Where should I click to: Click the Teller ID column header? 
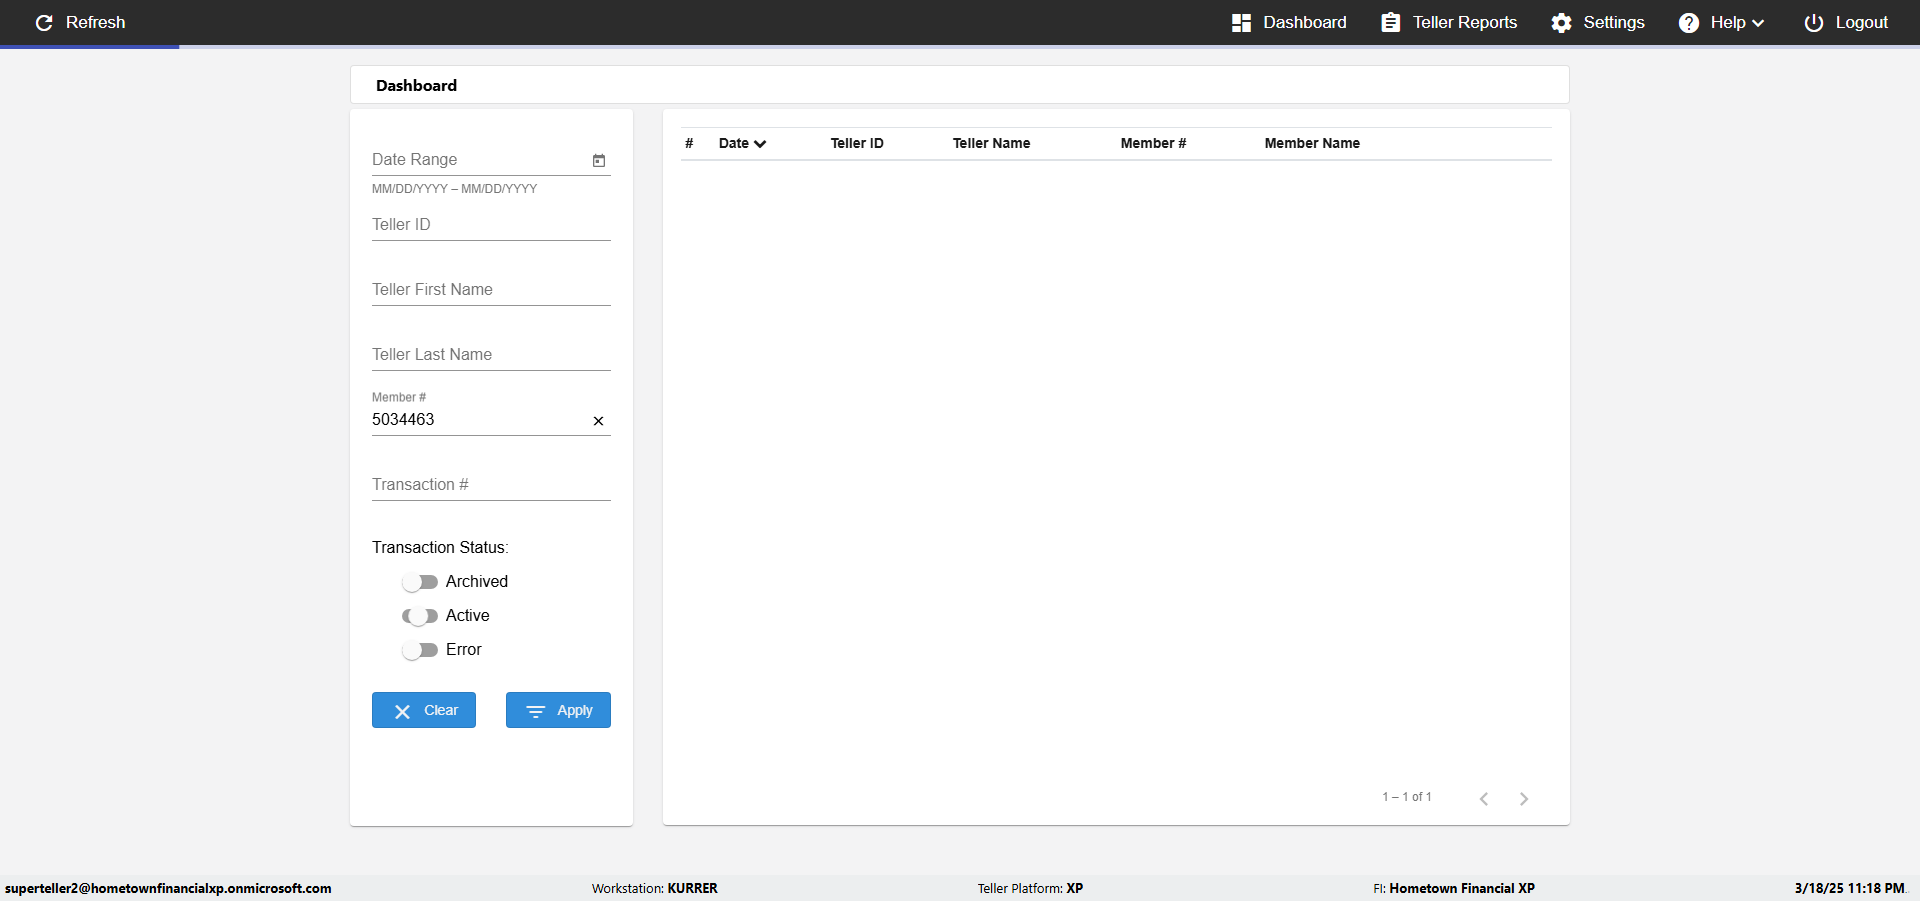point(857,143)
